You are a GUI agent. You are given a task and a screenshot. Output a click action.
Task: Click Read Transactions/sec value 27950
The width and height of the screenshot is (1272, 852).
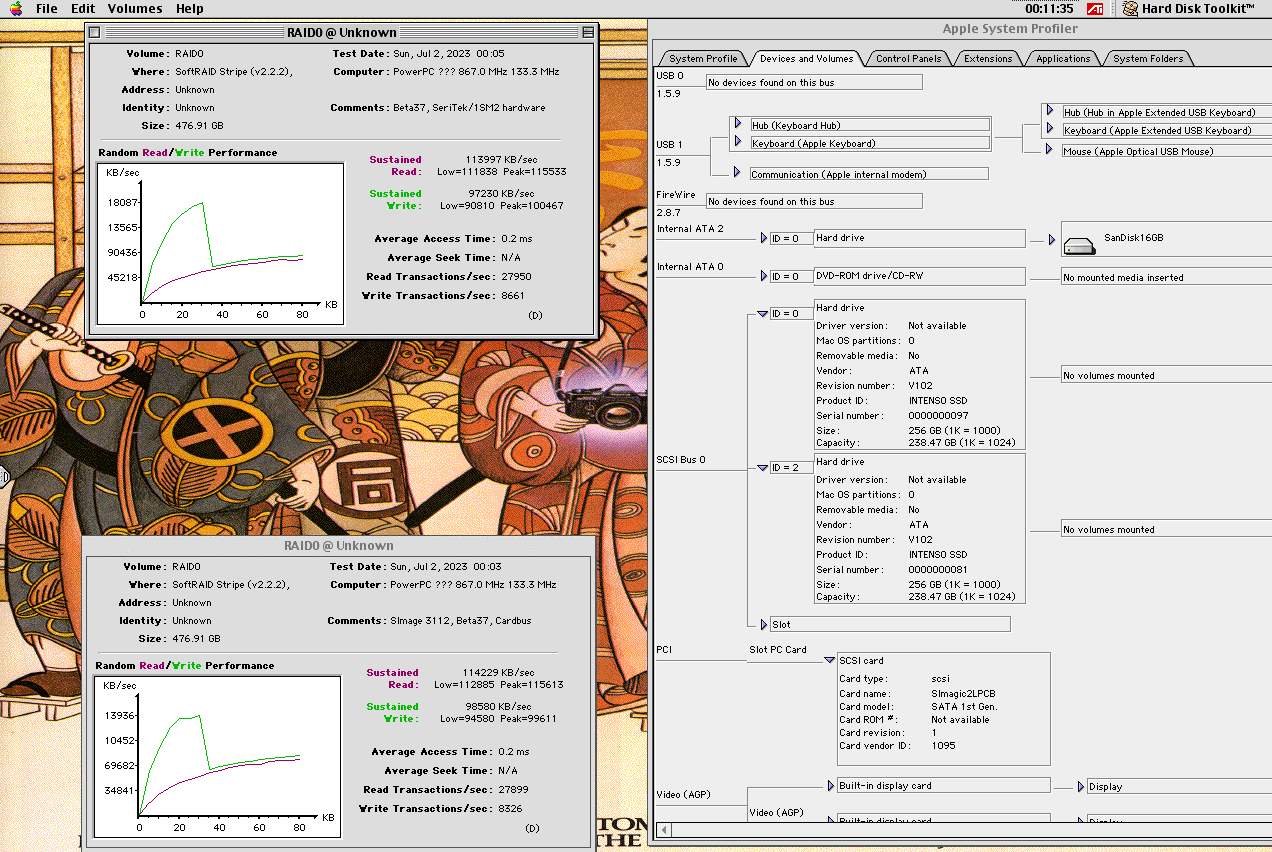(x=517, y=276)
